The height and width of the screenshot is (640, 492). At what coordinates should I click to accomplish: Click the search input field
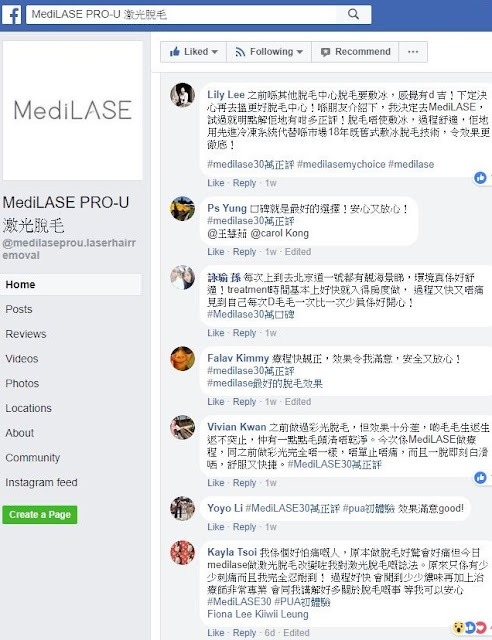click(x=181, y=14)
